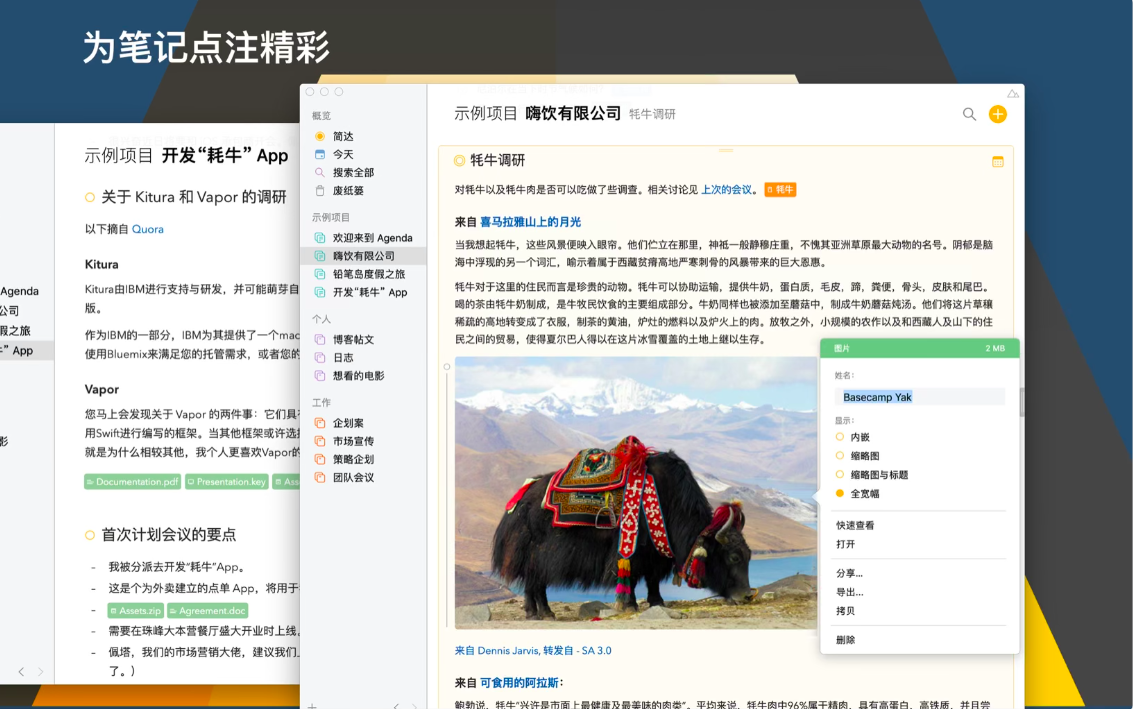
Task: Click 导出... in the image popup
Action: click(849, 592)
